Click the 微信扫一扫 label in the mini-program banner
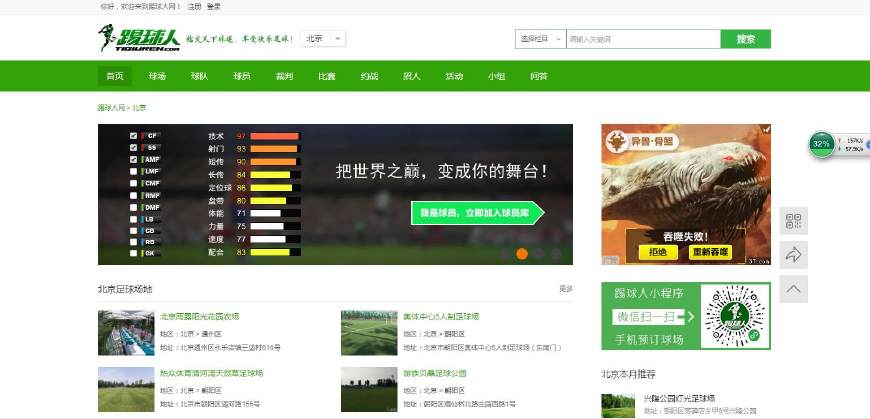Viewport: 870px width, 419px height. point(646,316)
